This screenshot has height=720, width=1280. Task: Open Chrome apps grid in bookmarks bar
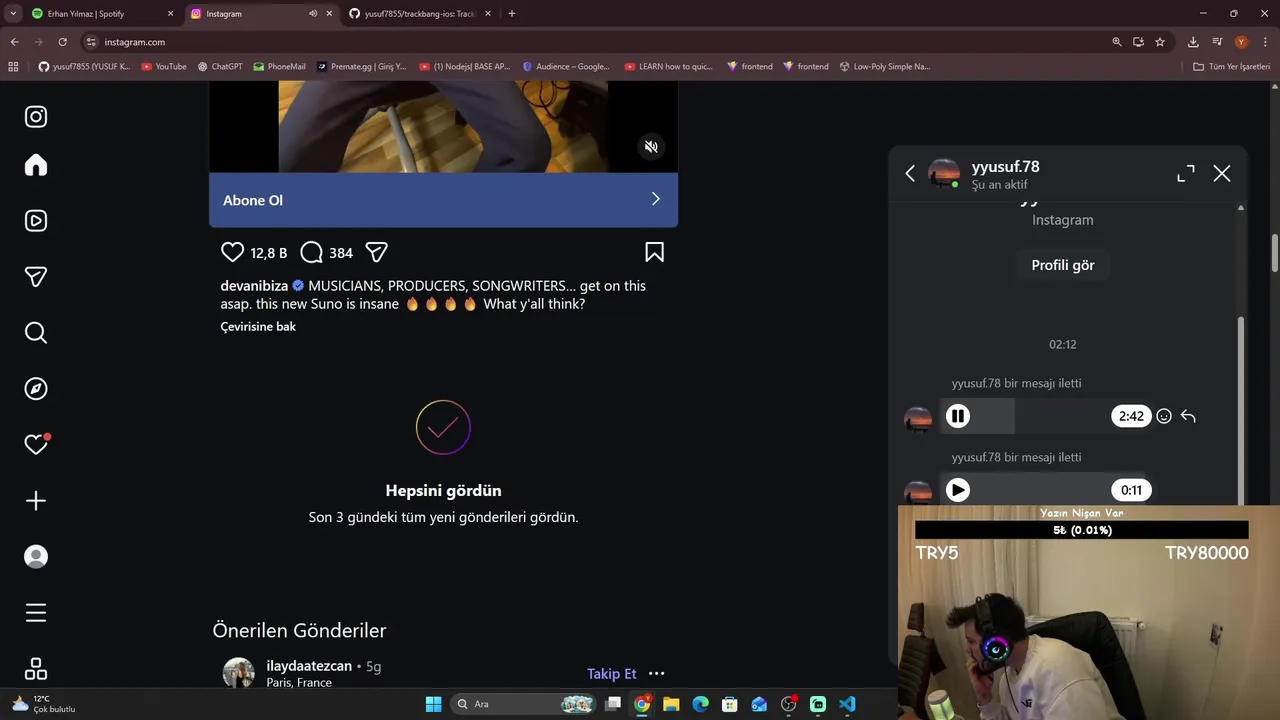click(x=13, y=67)
